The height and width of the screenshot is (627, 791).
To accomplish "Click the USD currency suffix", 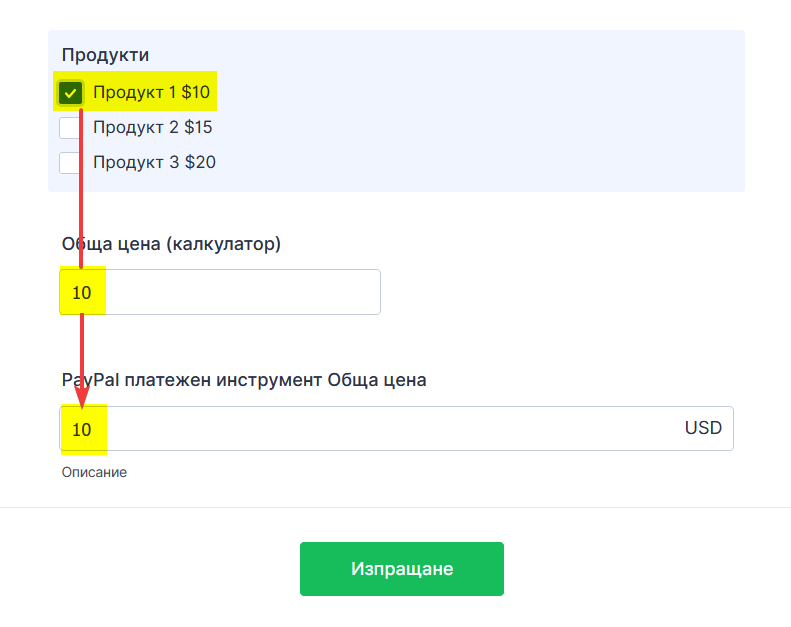I will (x=703, y=428).
